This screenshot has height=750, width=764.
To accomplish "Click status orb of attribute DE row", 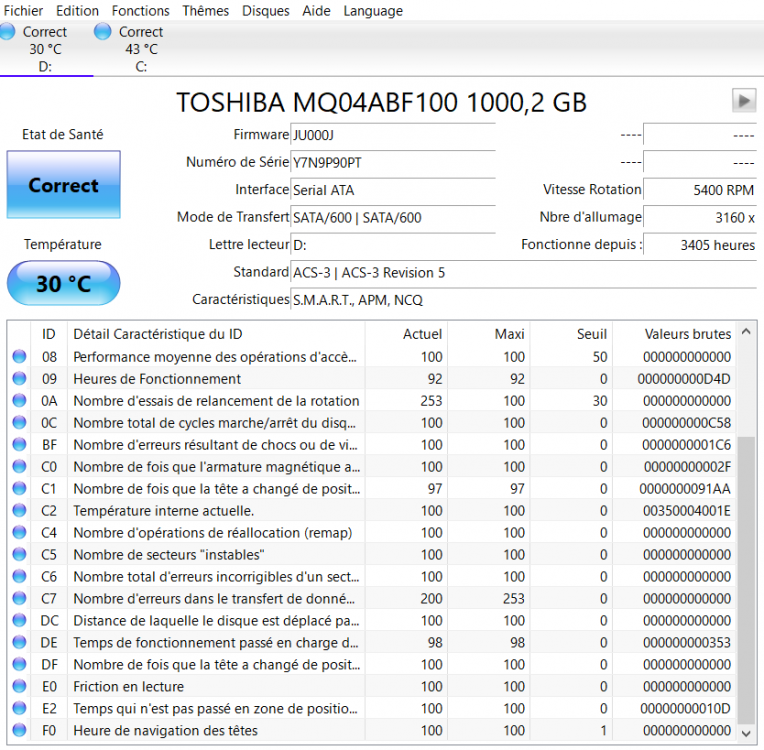I will (x=19, y=642).
